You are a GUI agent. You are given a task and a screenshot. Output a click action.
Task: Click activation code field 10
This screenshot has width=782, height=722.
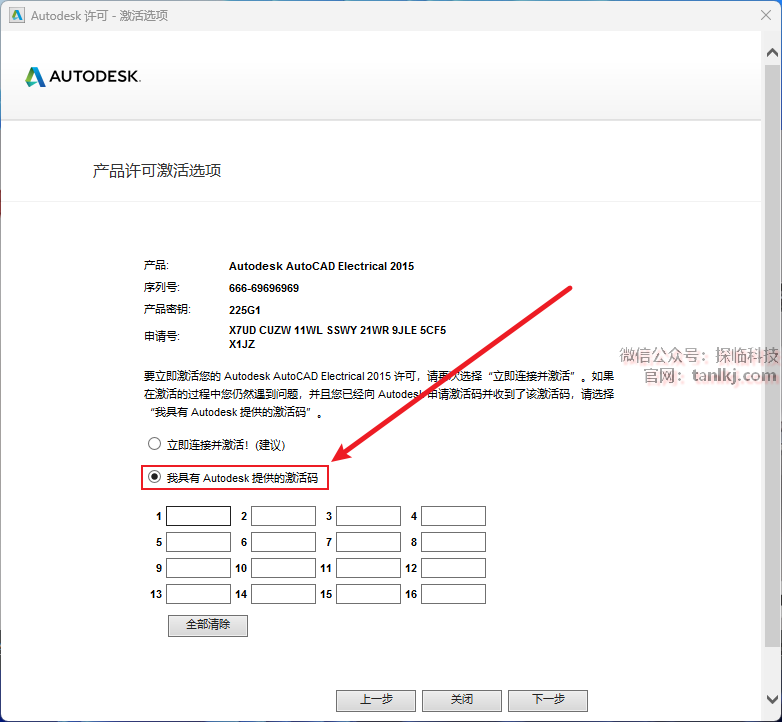tap(283, 568)
